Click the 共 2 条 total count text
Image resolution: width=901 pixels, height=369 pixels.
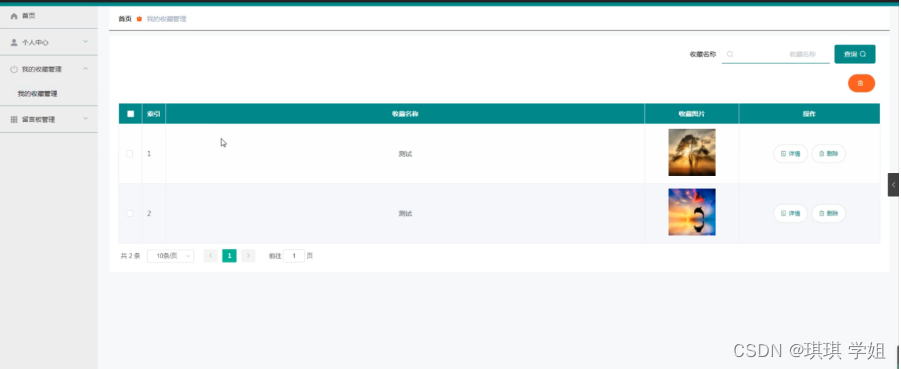(130, 256)
